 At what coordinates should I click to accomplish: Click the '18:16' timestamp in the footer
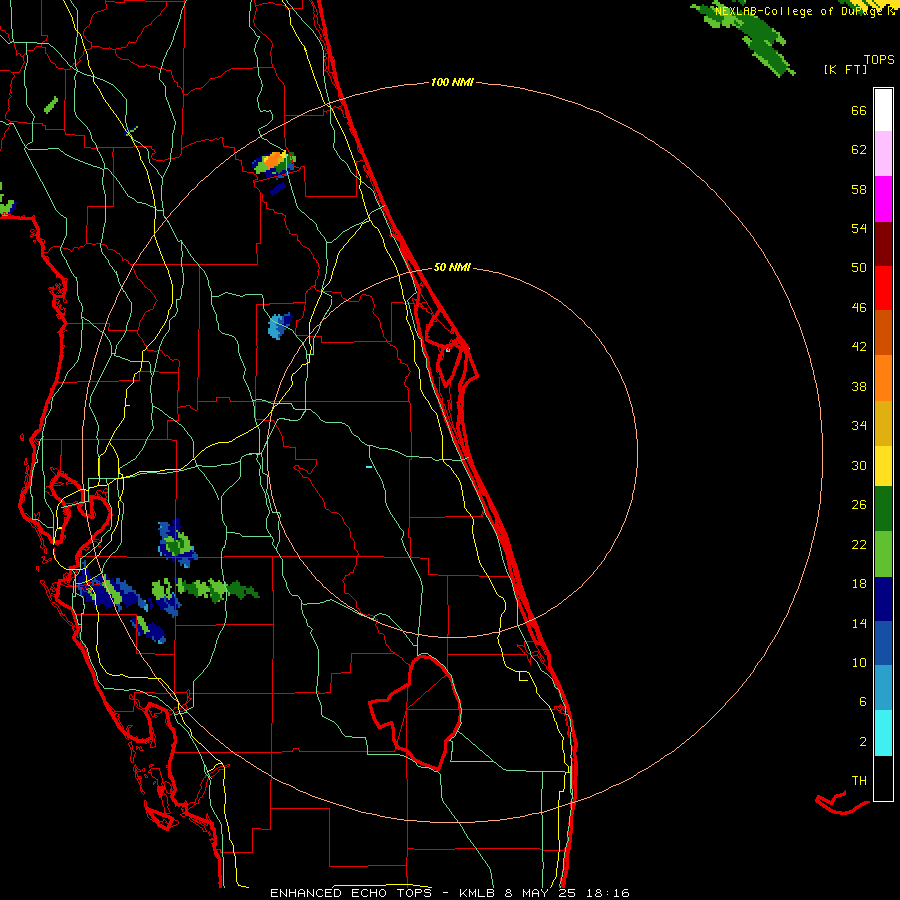click(x=608, y=893)
